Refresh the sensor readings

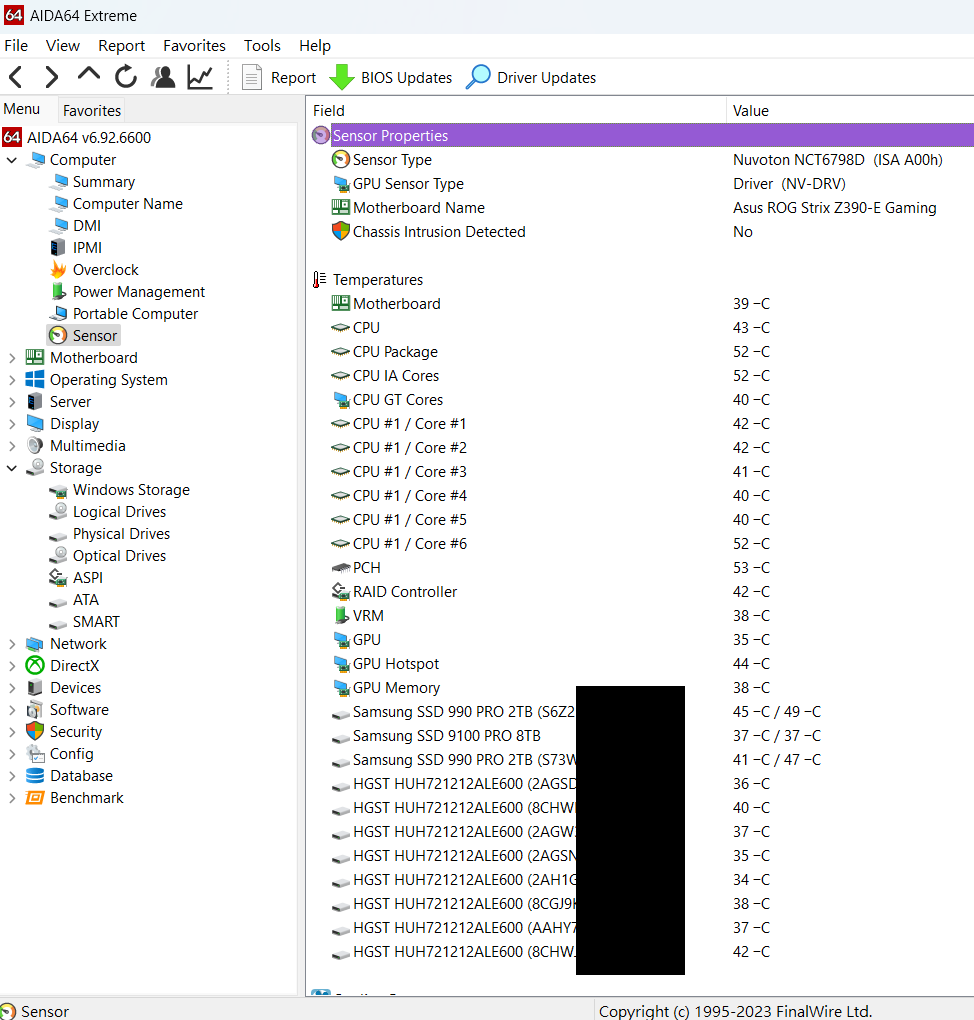tap(126, 77)
